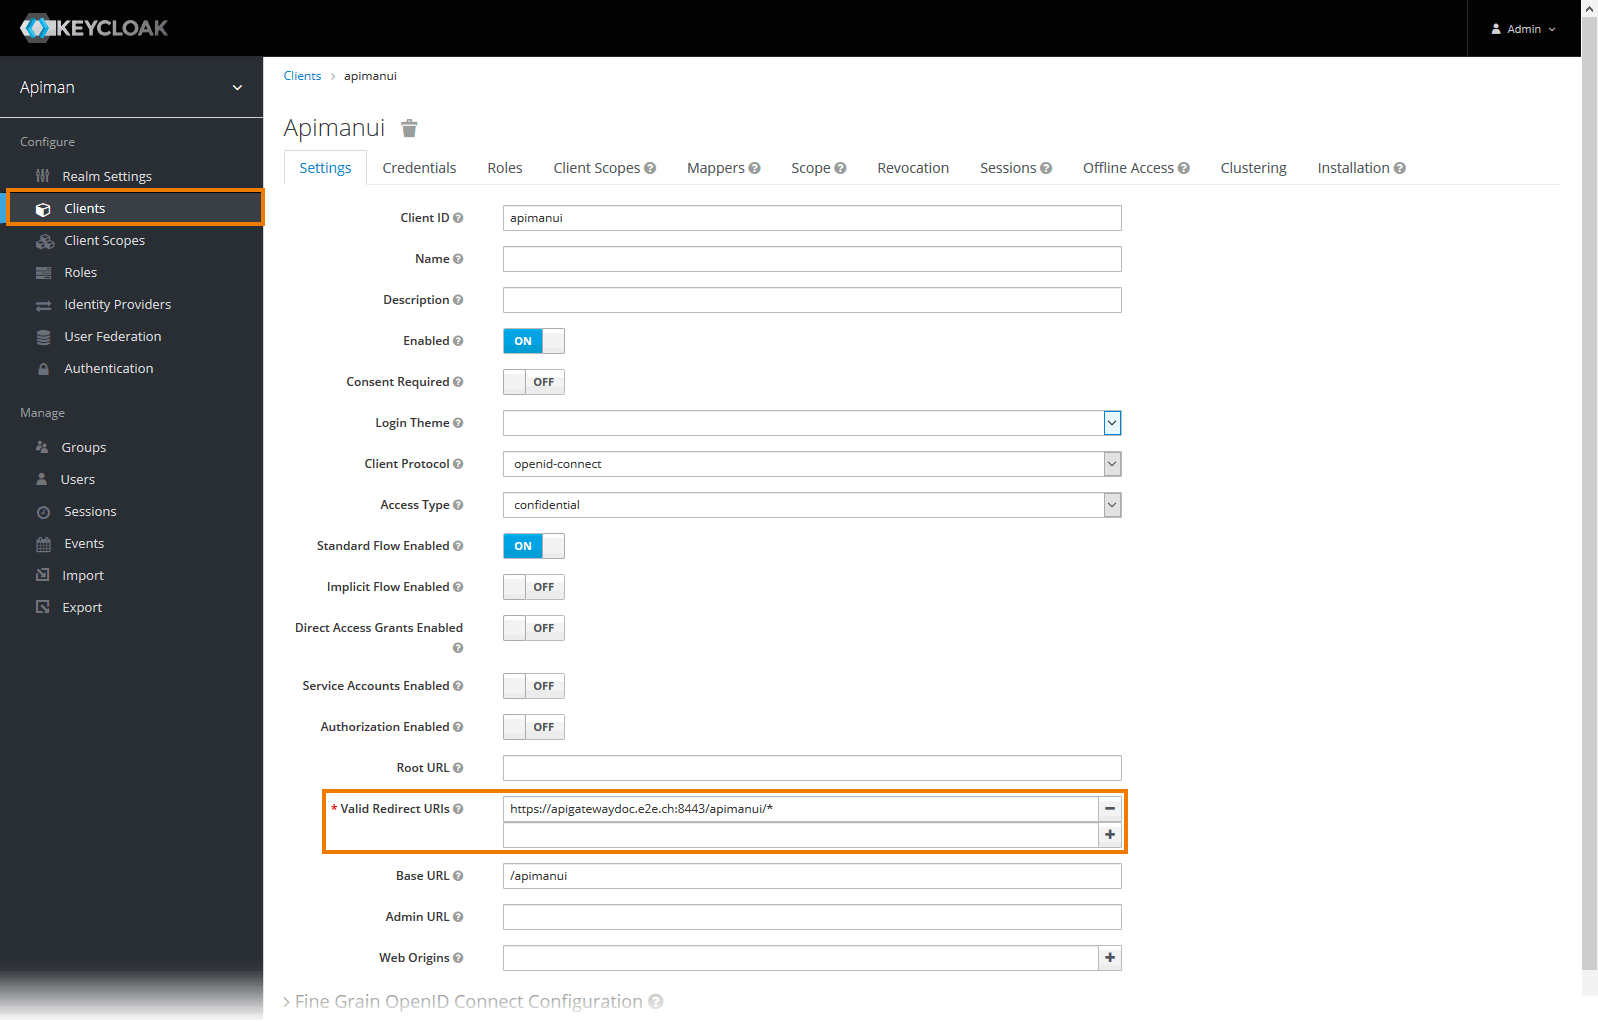1598x1022 pixels.
Task: Click the help icon next to Client ID
Action: pos(458,218)
